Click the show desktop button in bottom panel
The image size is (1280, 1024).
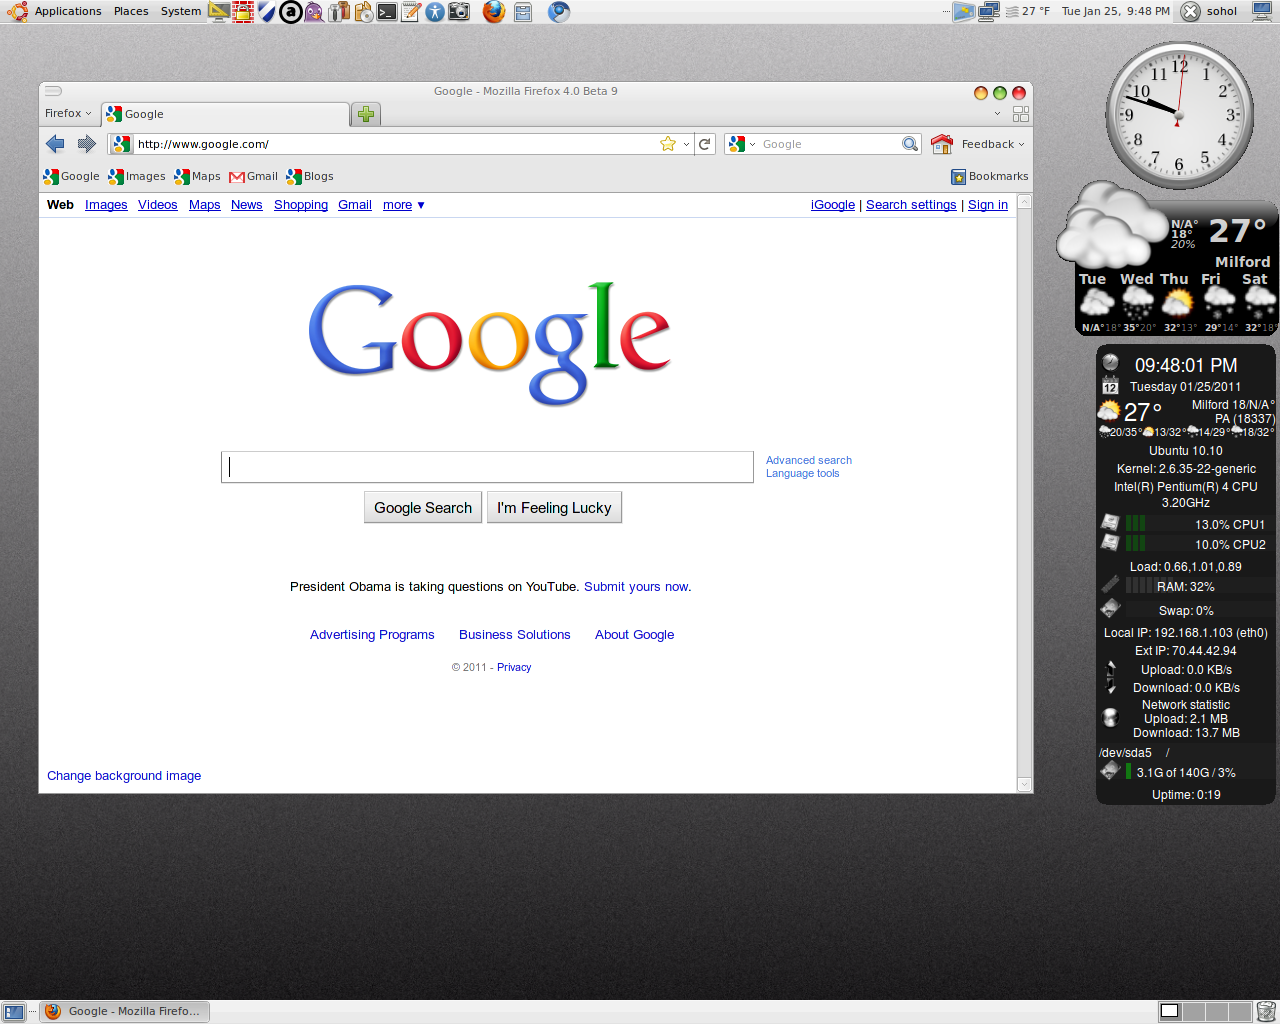[x=14, y=1012]
